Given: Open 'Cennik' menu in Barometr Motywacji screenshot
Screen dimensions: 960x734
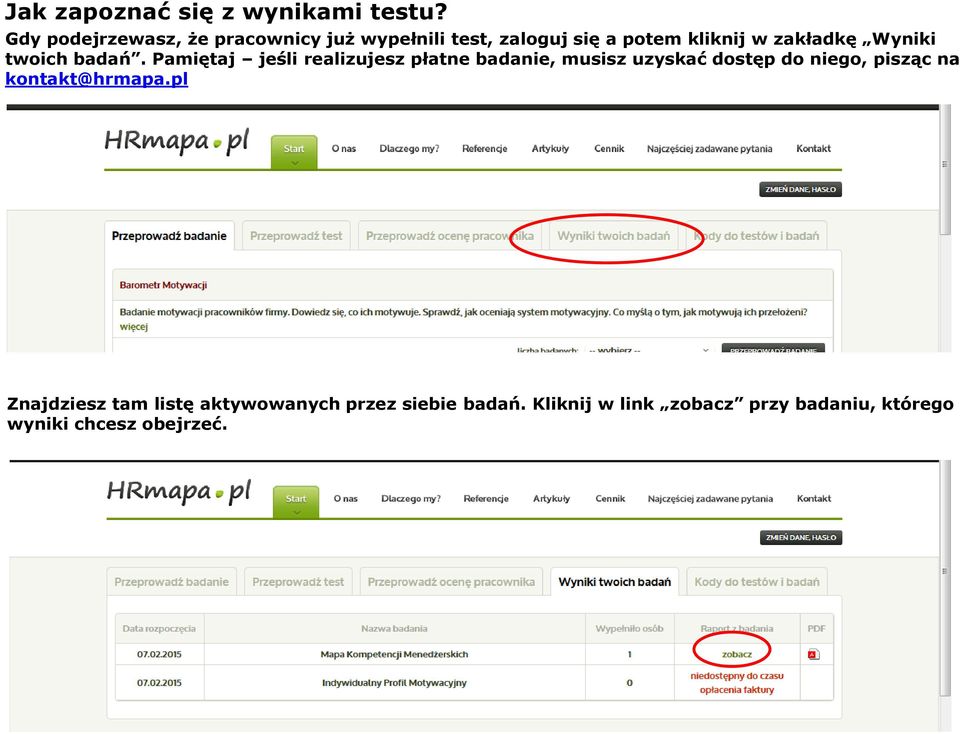Looking at the screenshot, I should (609, 149).
